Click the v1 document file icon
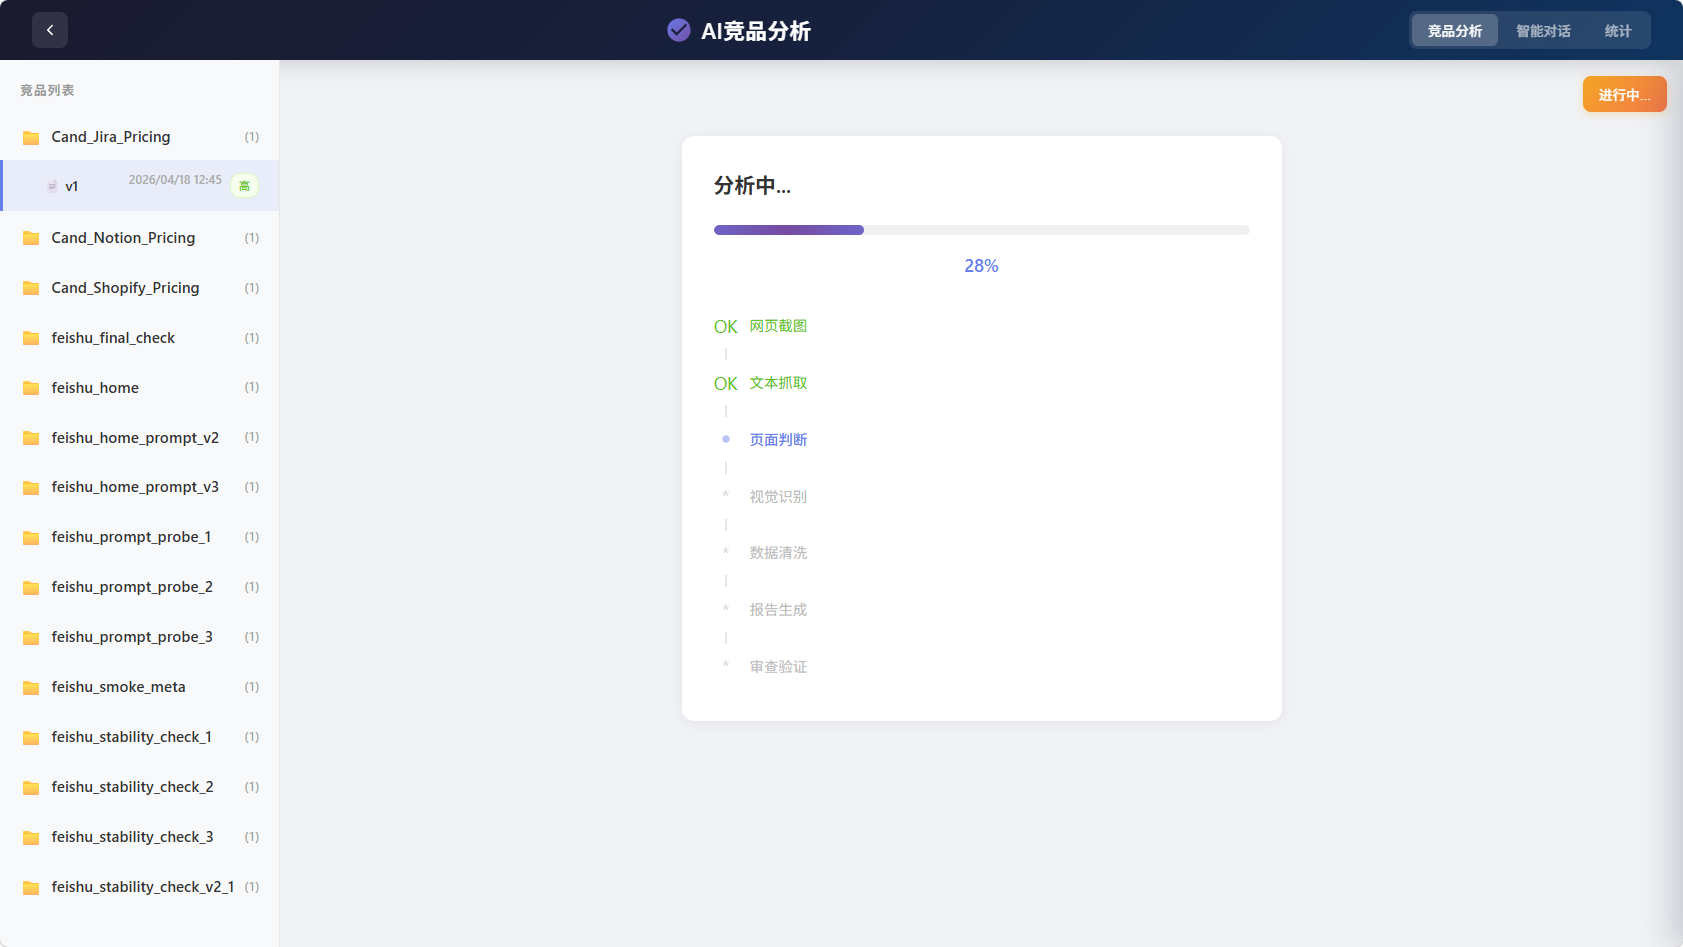The image size is (1683, 947). [52, 187]
